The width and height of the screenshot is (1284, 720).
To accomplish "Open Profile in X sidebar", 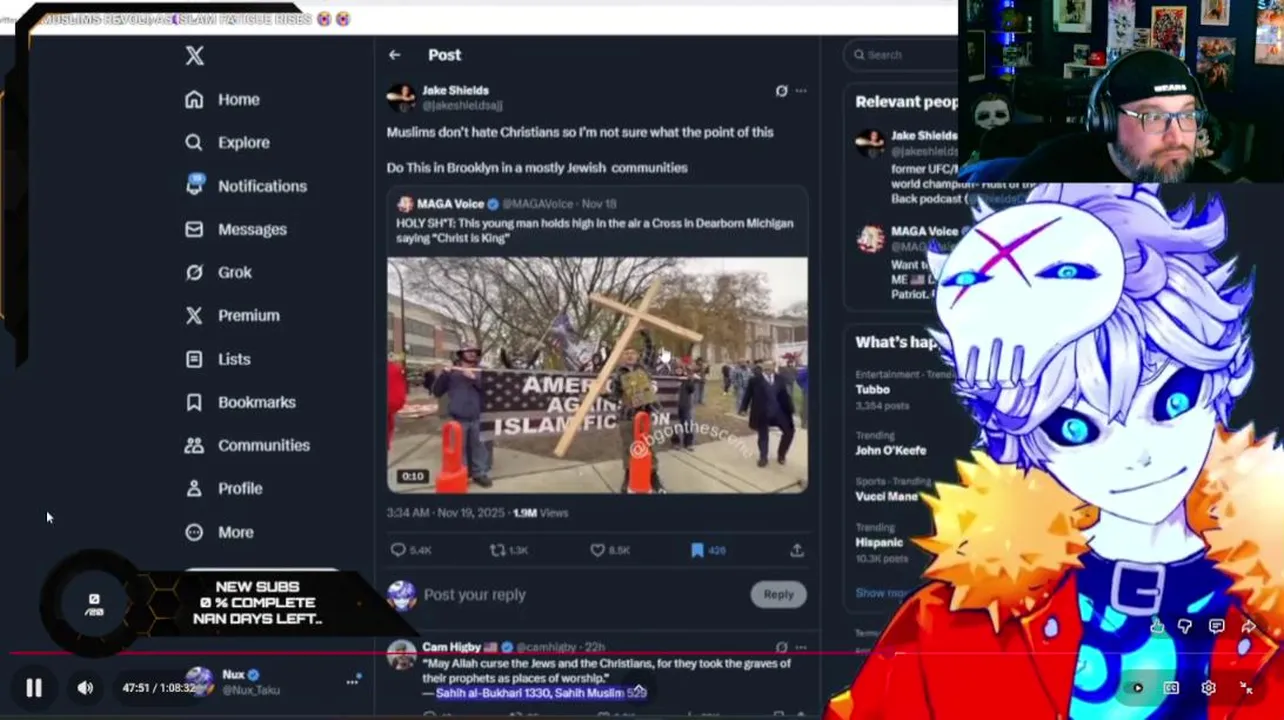I will click(x=224, y=488).
